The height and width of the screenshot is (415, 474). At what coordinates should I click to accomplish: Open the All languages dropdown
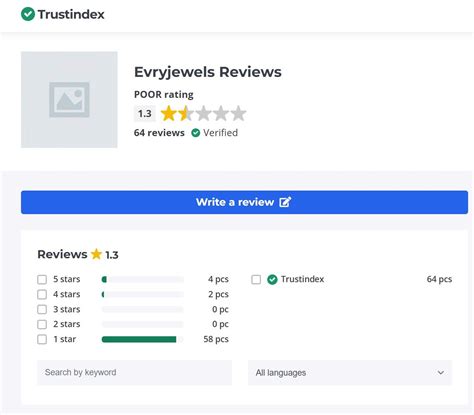click(x=350, y=373)
